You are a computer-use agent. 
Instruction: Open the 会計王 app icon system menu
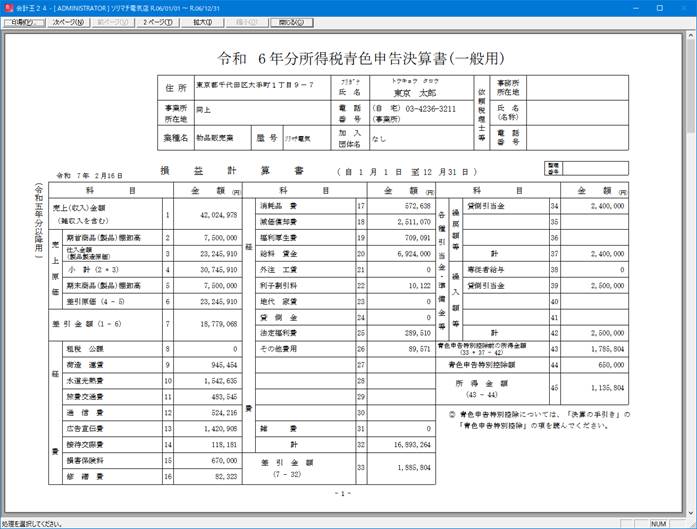pos(8,6)
